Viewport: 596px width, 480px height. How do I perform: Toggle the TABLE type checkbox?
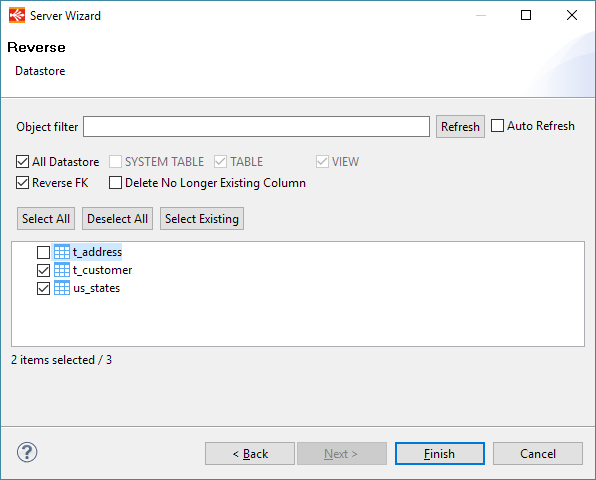point(220,162)
